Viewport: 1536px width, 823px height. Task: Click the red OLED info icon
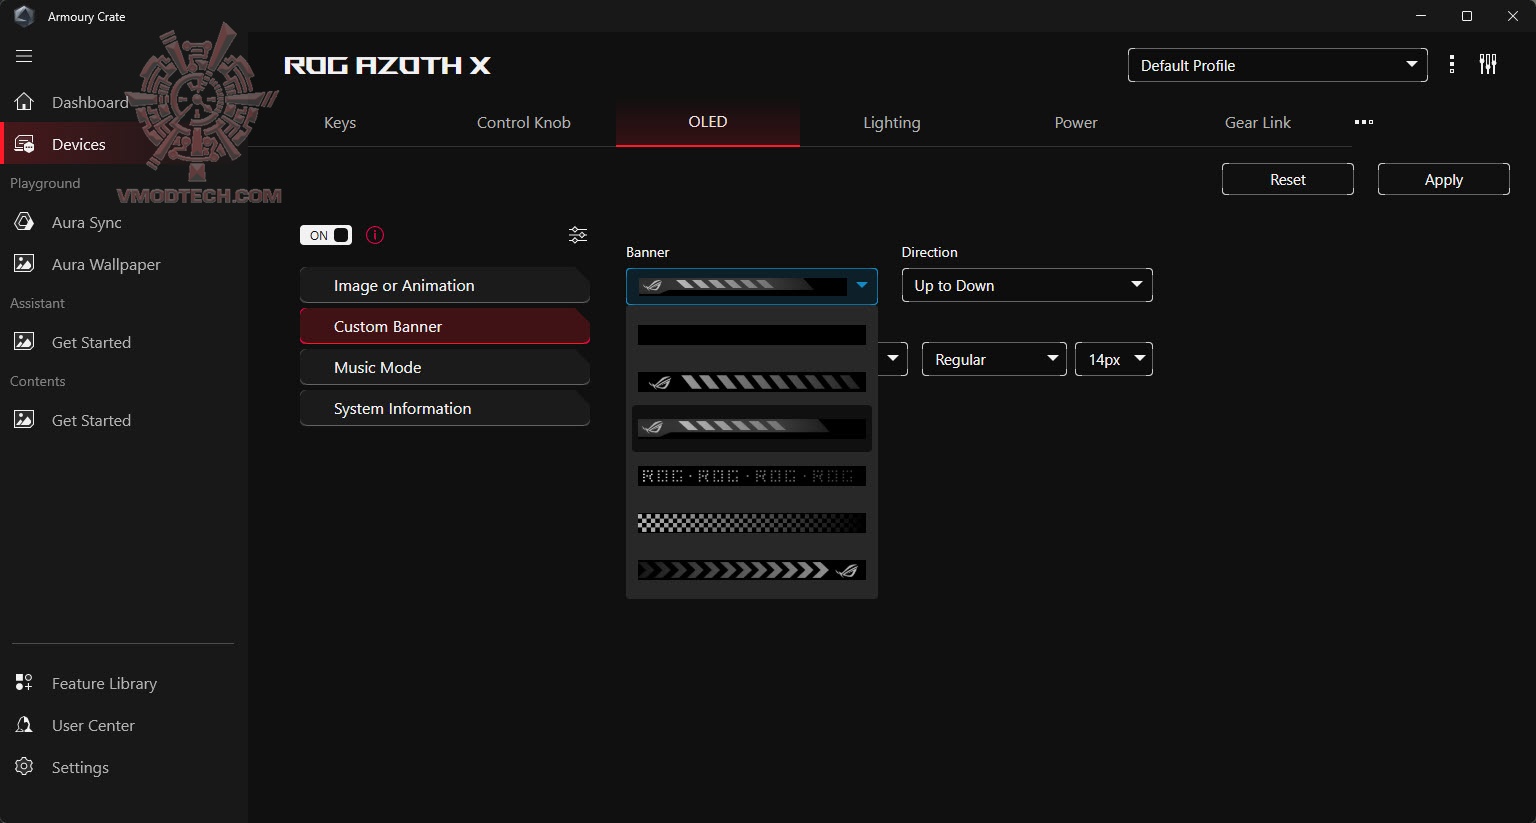coord(375,235)
